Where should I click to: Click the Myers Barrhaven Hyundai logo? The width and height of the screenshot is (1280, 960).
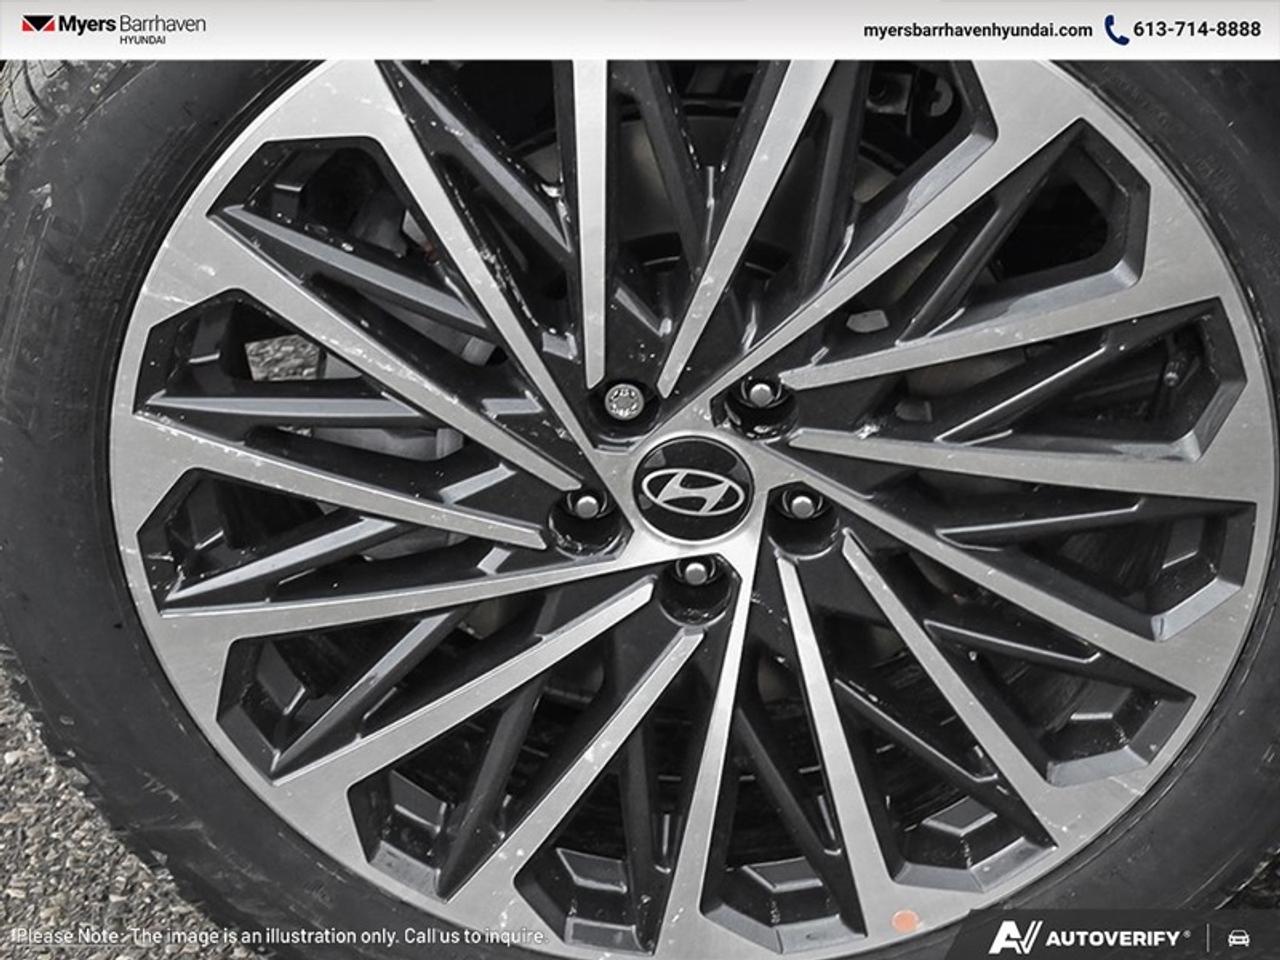click(x=113, y=28)
